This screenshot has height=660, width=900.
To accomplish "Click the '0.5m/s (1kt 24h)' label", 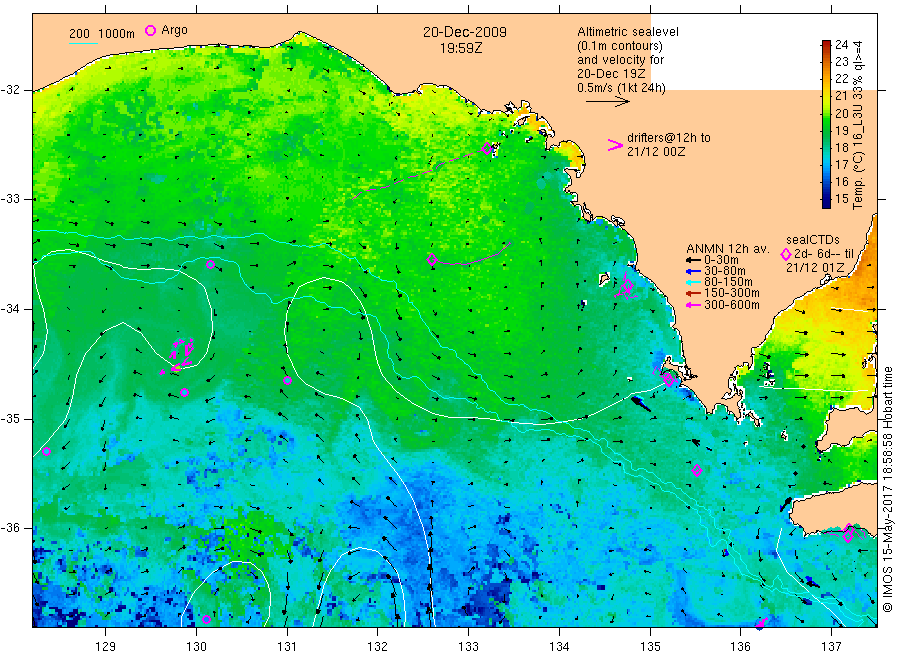I will (x=622, y=88).
